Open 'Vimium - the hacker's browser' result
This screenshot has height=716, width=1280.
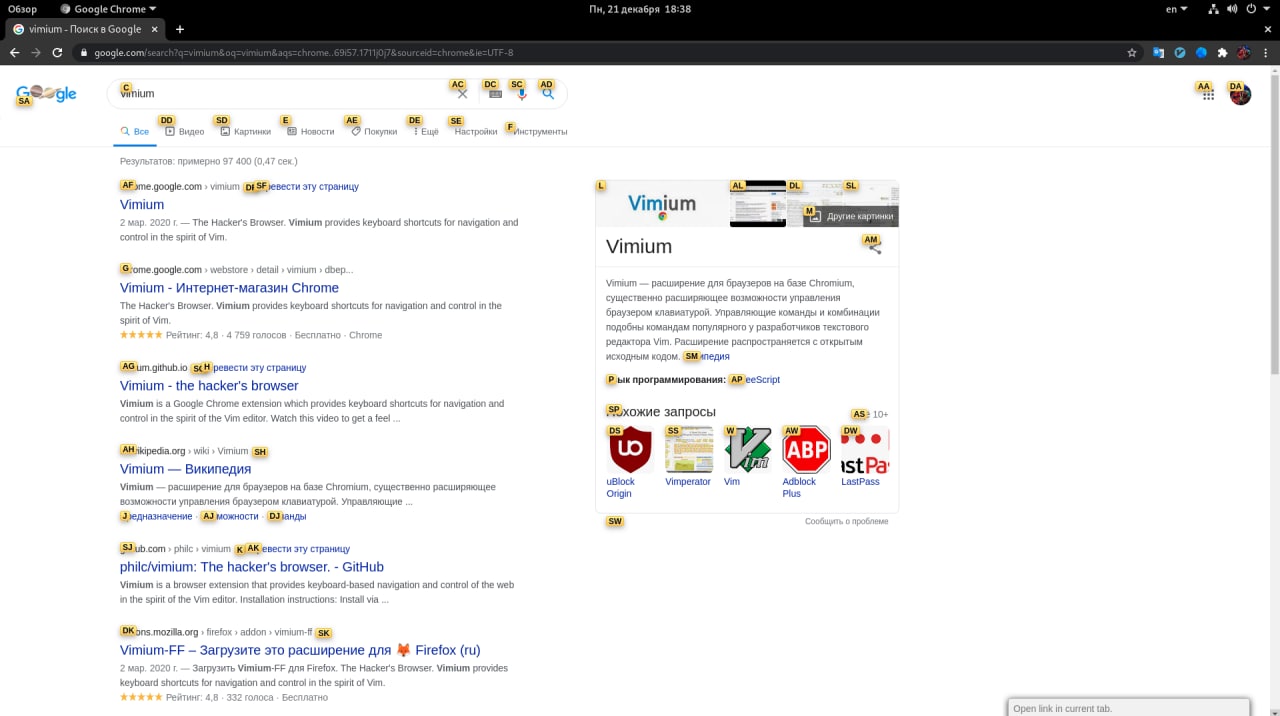tap(209, 386)
